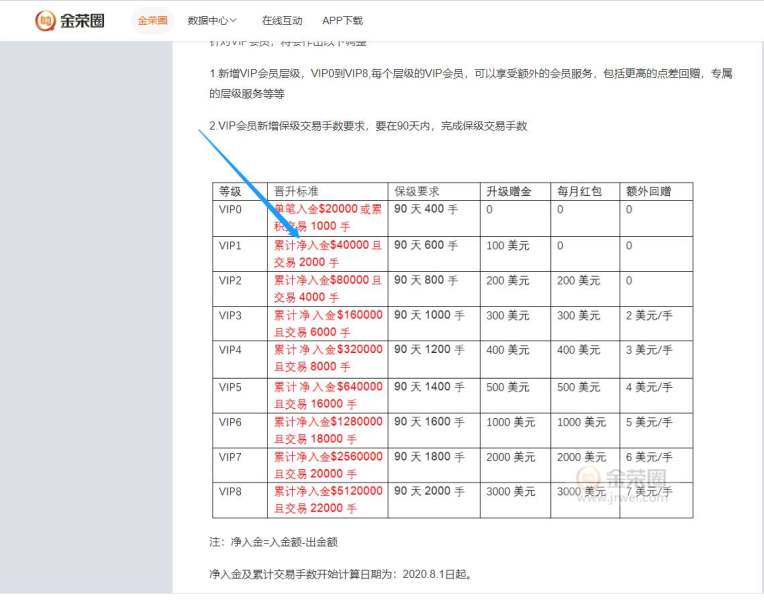Click the 5 美元/手 rebate cell
This screenshot has height=600, width=764.
click(656, 430)
